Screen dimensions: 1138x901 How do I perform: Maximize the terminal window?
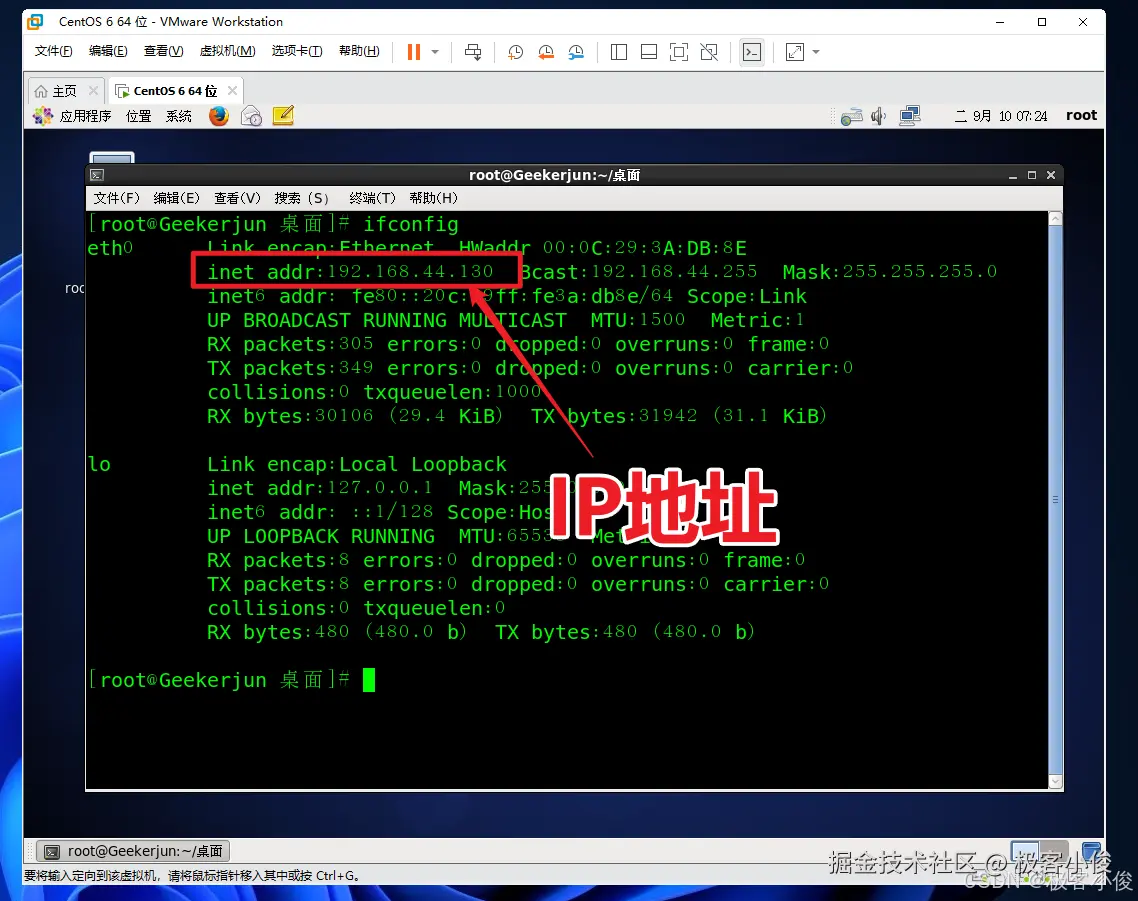[x=1031, y=176]
